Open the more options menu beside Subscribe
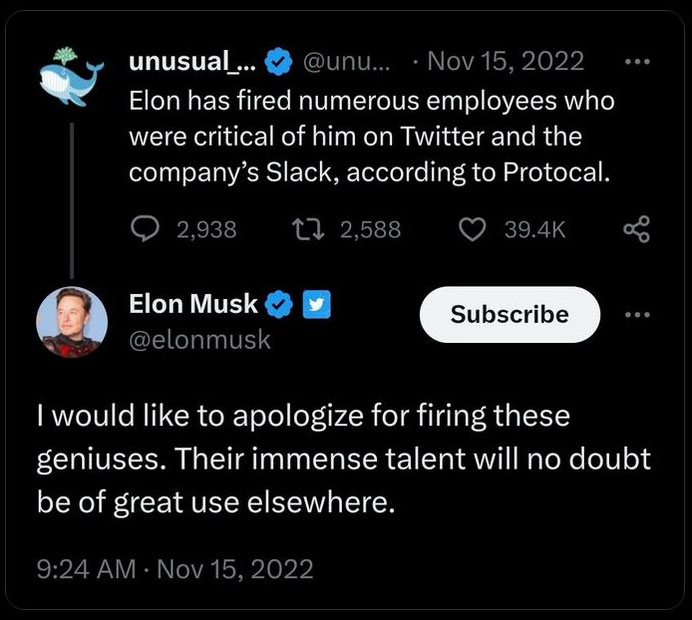692x620 pixels. click(636, 314)
